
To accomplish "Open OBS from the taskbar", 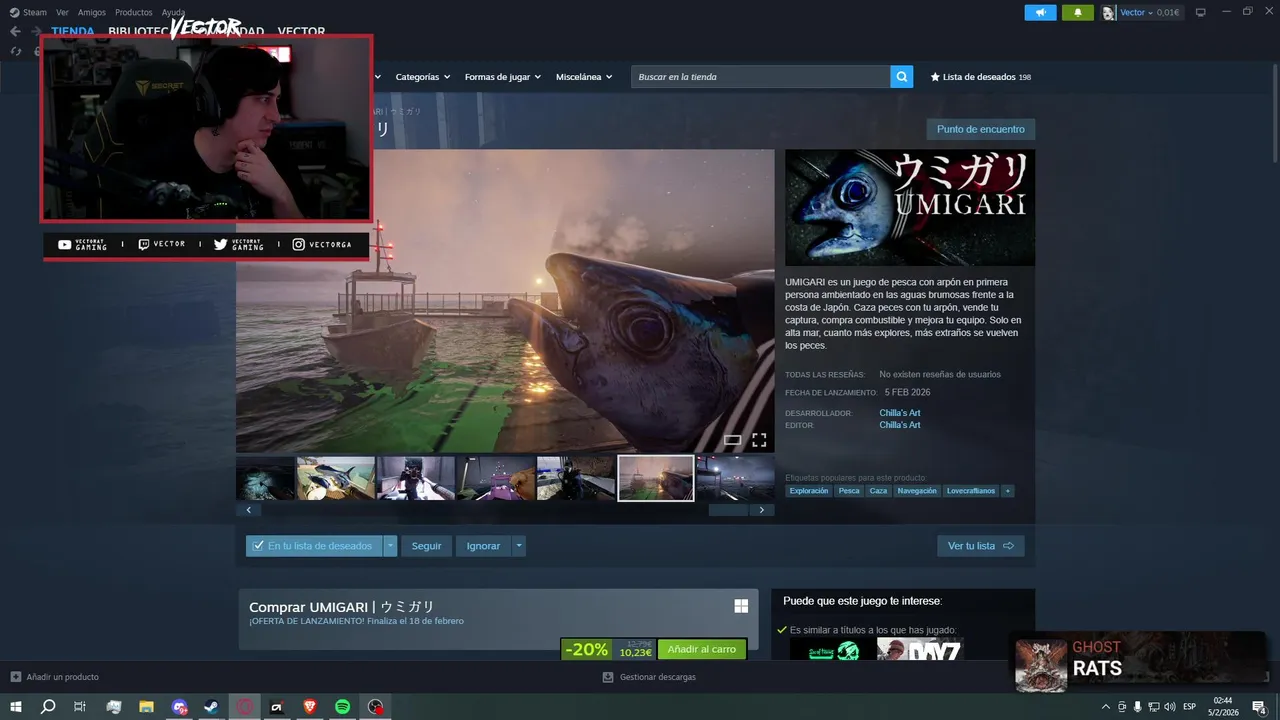I will 375,707.
